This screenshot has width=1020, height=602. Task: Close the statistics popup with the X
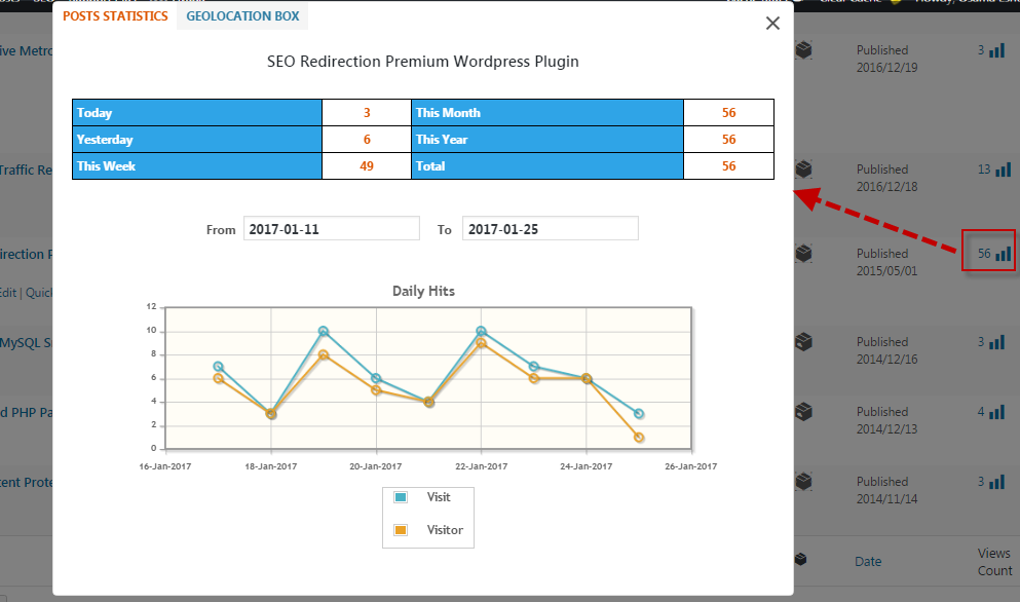772,22
